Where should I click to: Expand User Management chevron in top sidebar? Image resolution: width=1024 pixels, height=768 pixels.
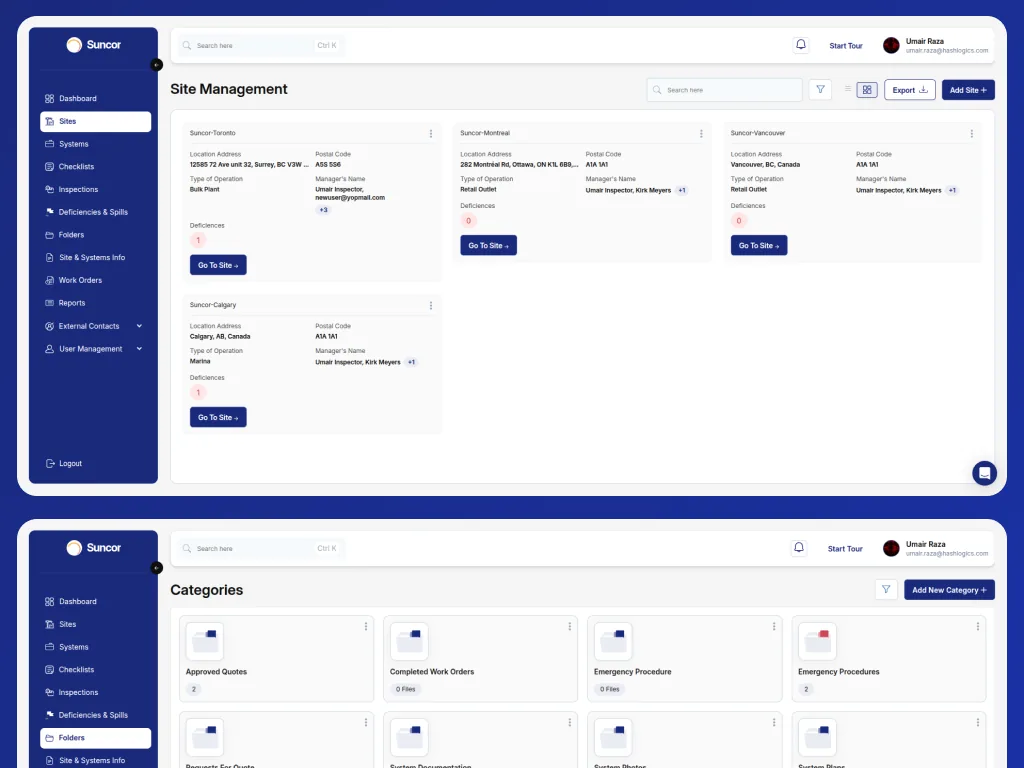[x=139, y=349]
